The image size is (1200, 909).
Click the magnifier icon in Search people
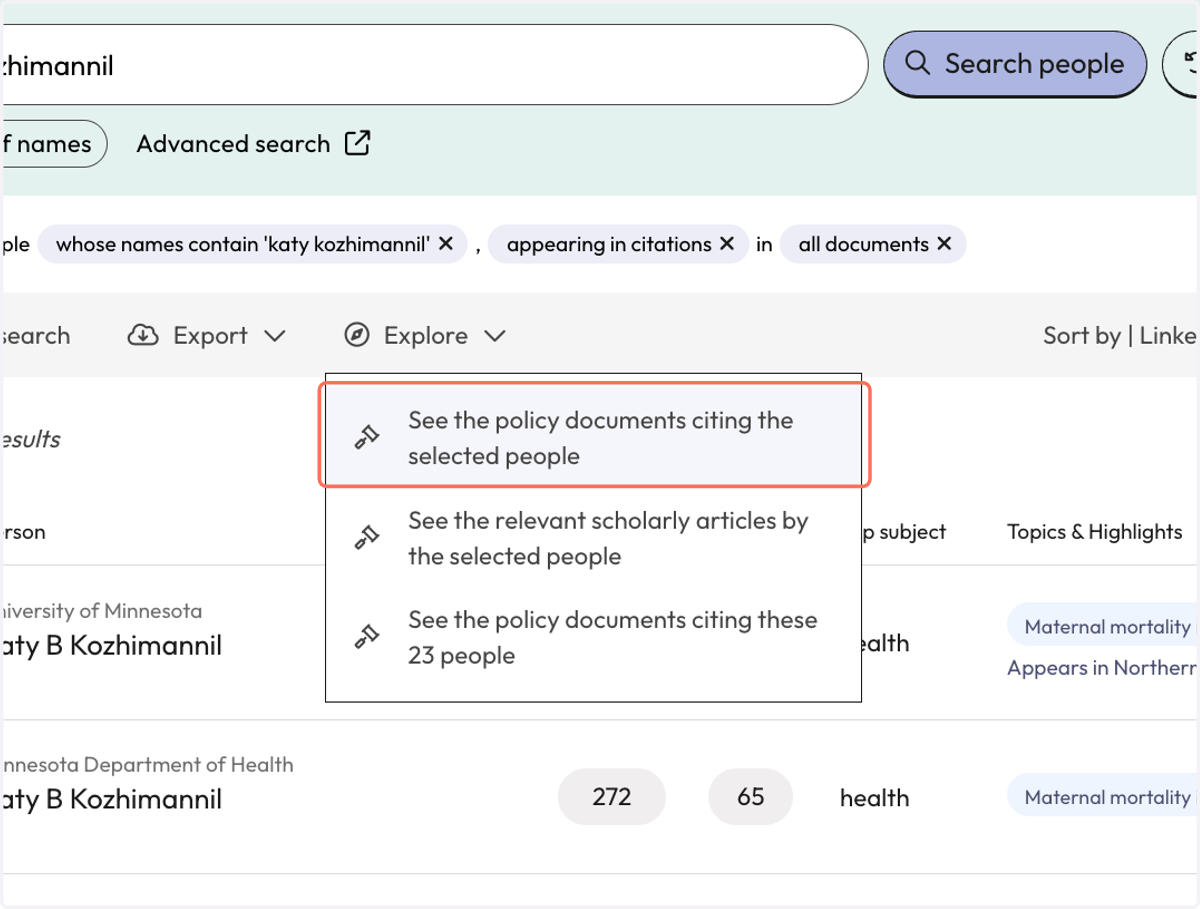pos(917,62)
